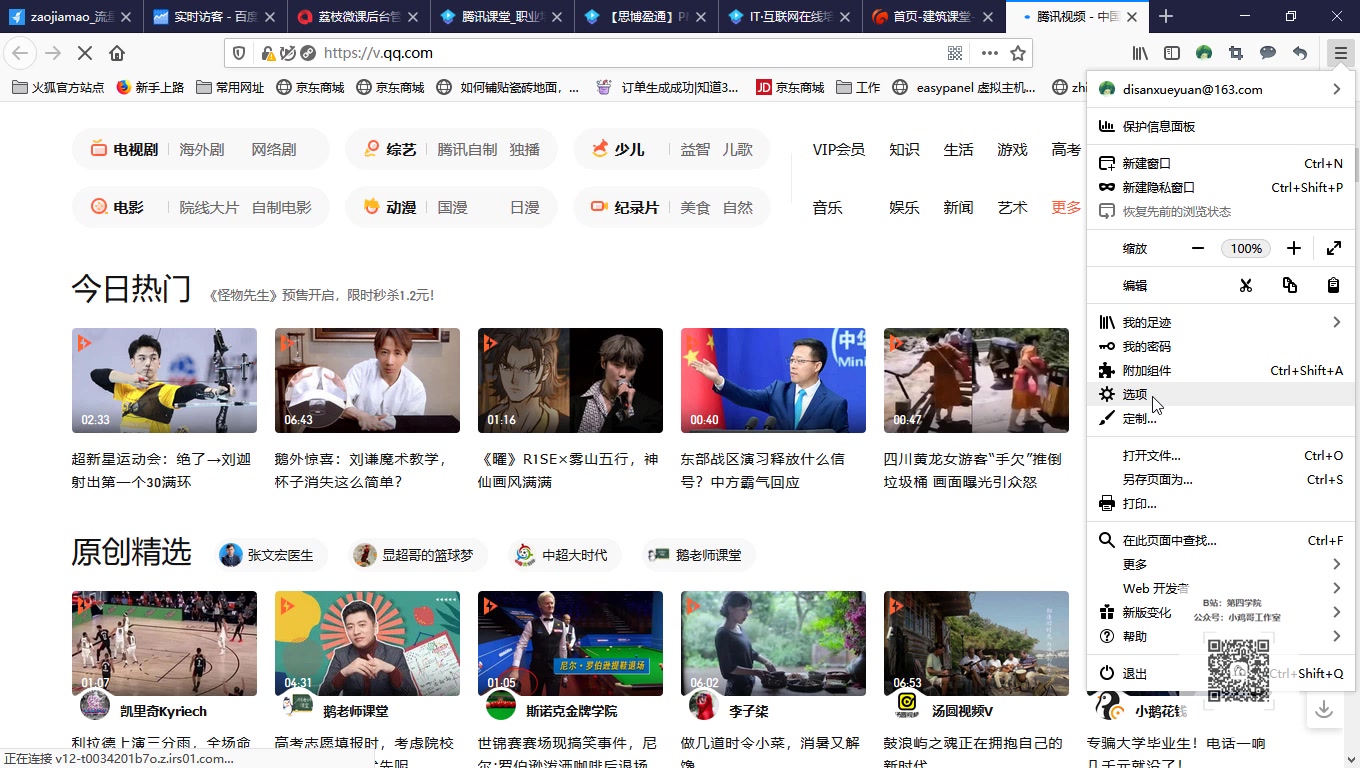Open 保护信息面板 menu entry
1360x768 pixels.
pyautogui.click(x=1221, y=126)
